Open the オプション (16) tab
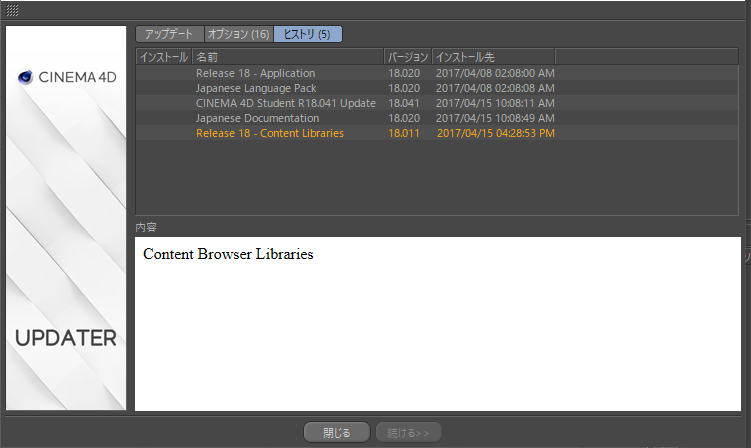 (239, 34)
